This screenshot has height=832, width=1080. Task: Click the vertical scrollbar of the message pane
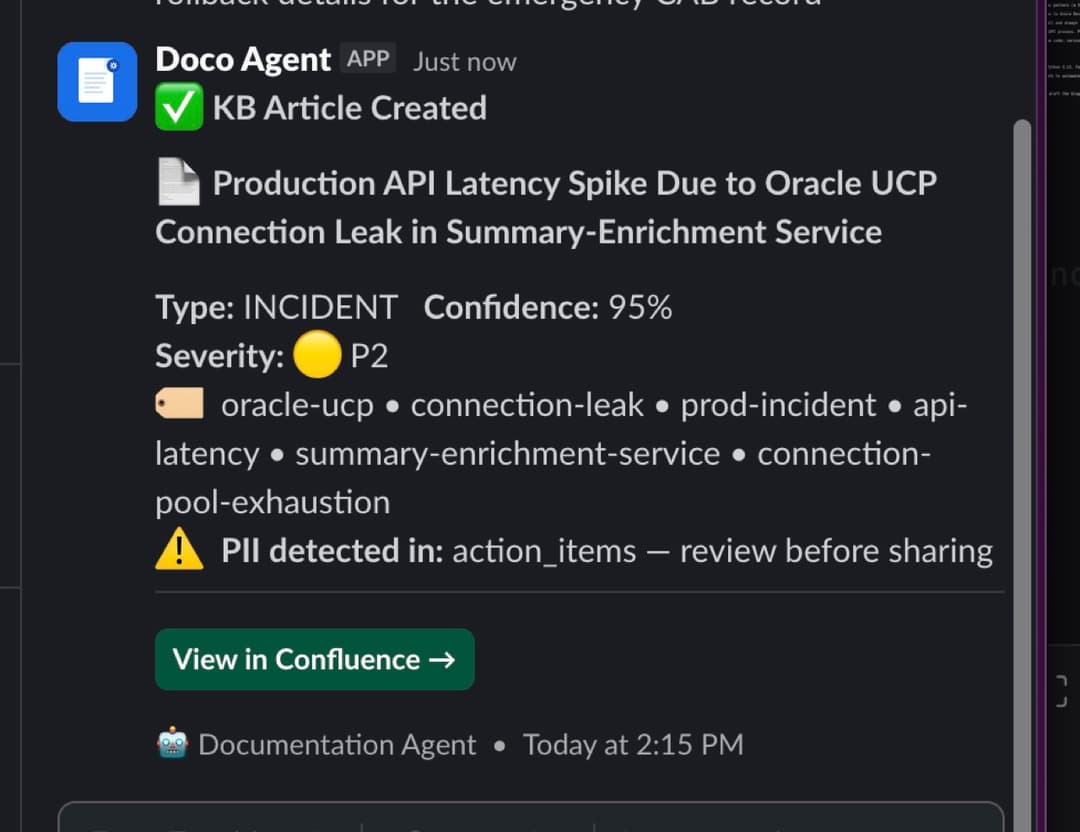(x=1022, y=475)
